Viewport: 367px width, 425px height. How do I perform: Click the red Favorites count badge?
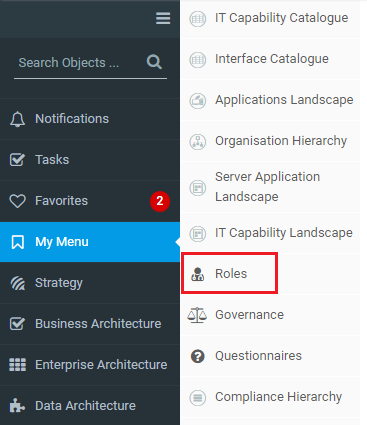160,201
